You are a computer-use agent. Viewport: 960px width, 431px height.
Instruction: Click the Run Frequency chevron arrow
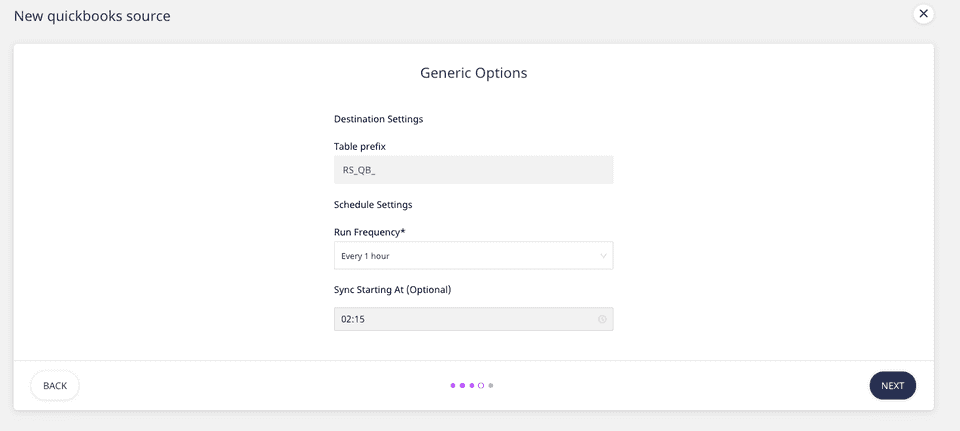click(603, 256)
